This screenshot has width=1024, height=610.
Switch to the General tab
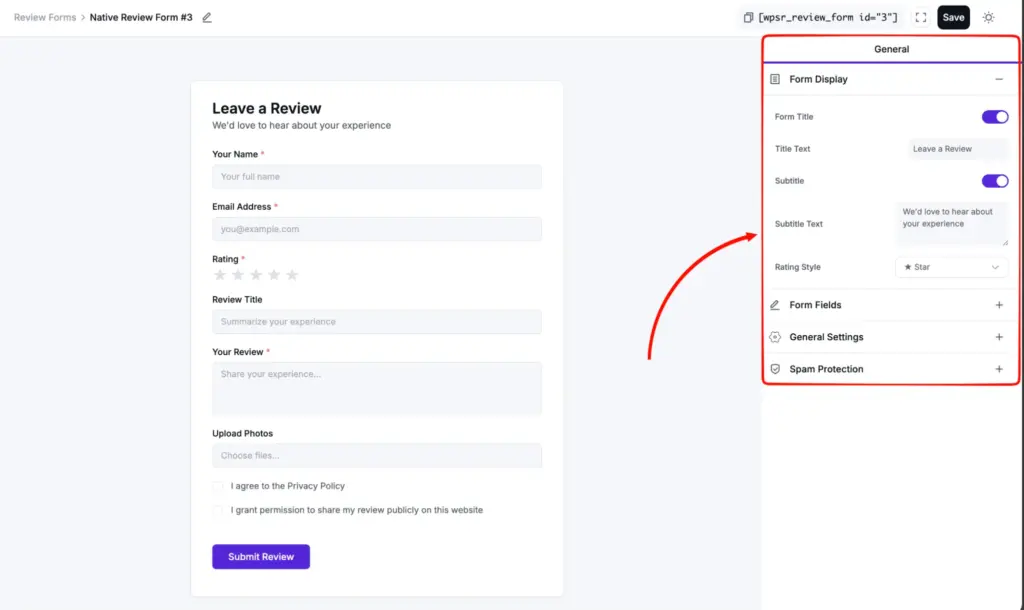point(890,48)
